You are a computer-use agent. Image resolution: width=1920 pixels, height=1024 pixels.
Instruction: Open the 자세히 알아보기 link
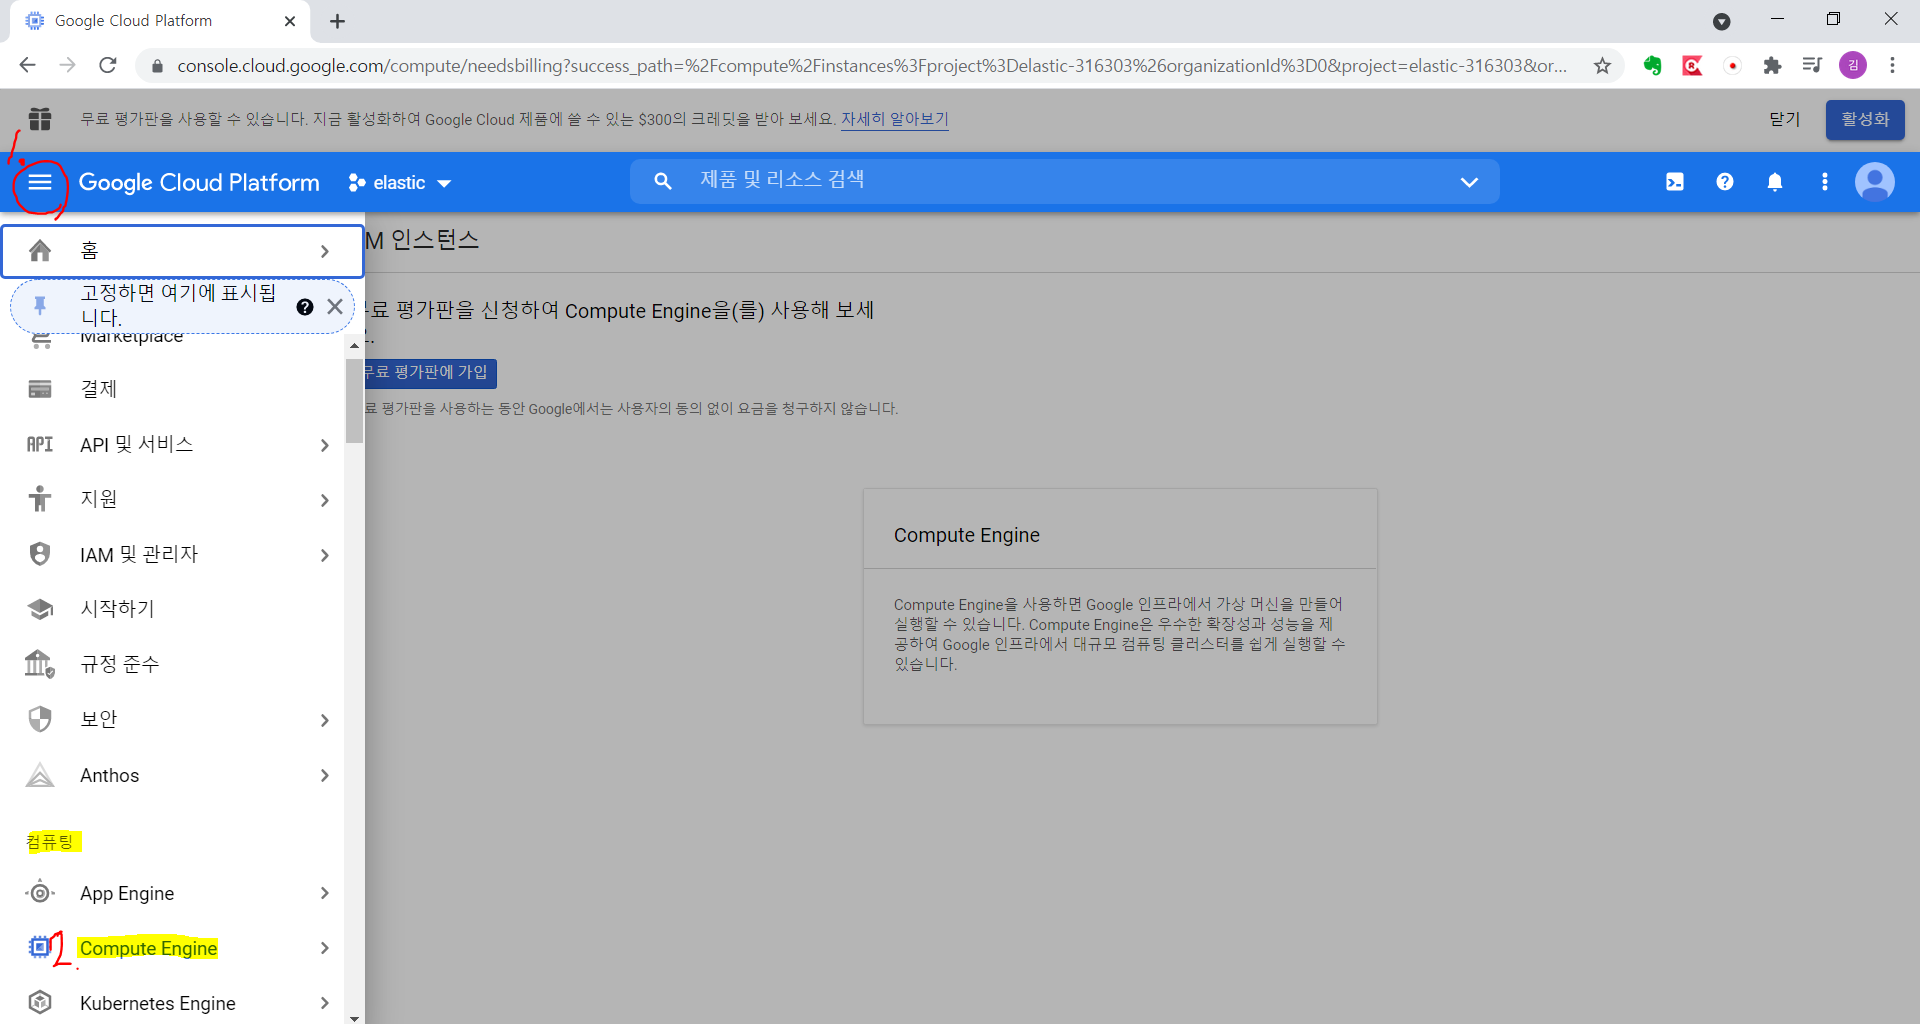tap(894, 119)
